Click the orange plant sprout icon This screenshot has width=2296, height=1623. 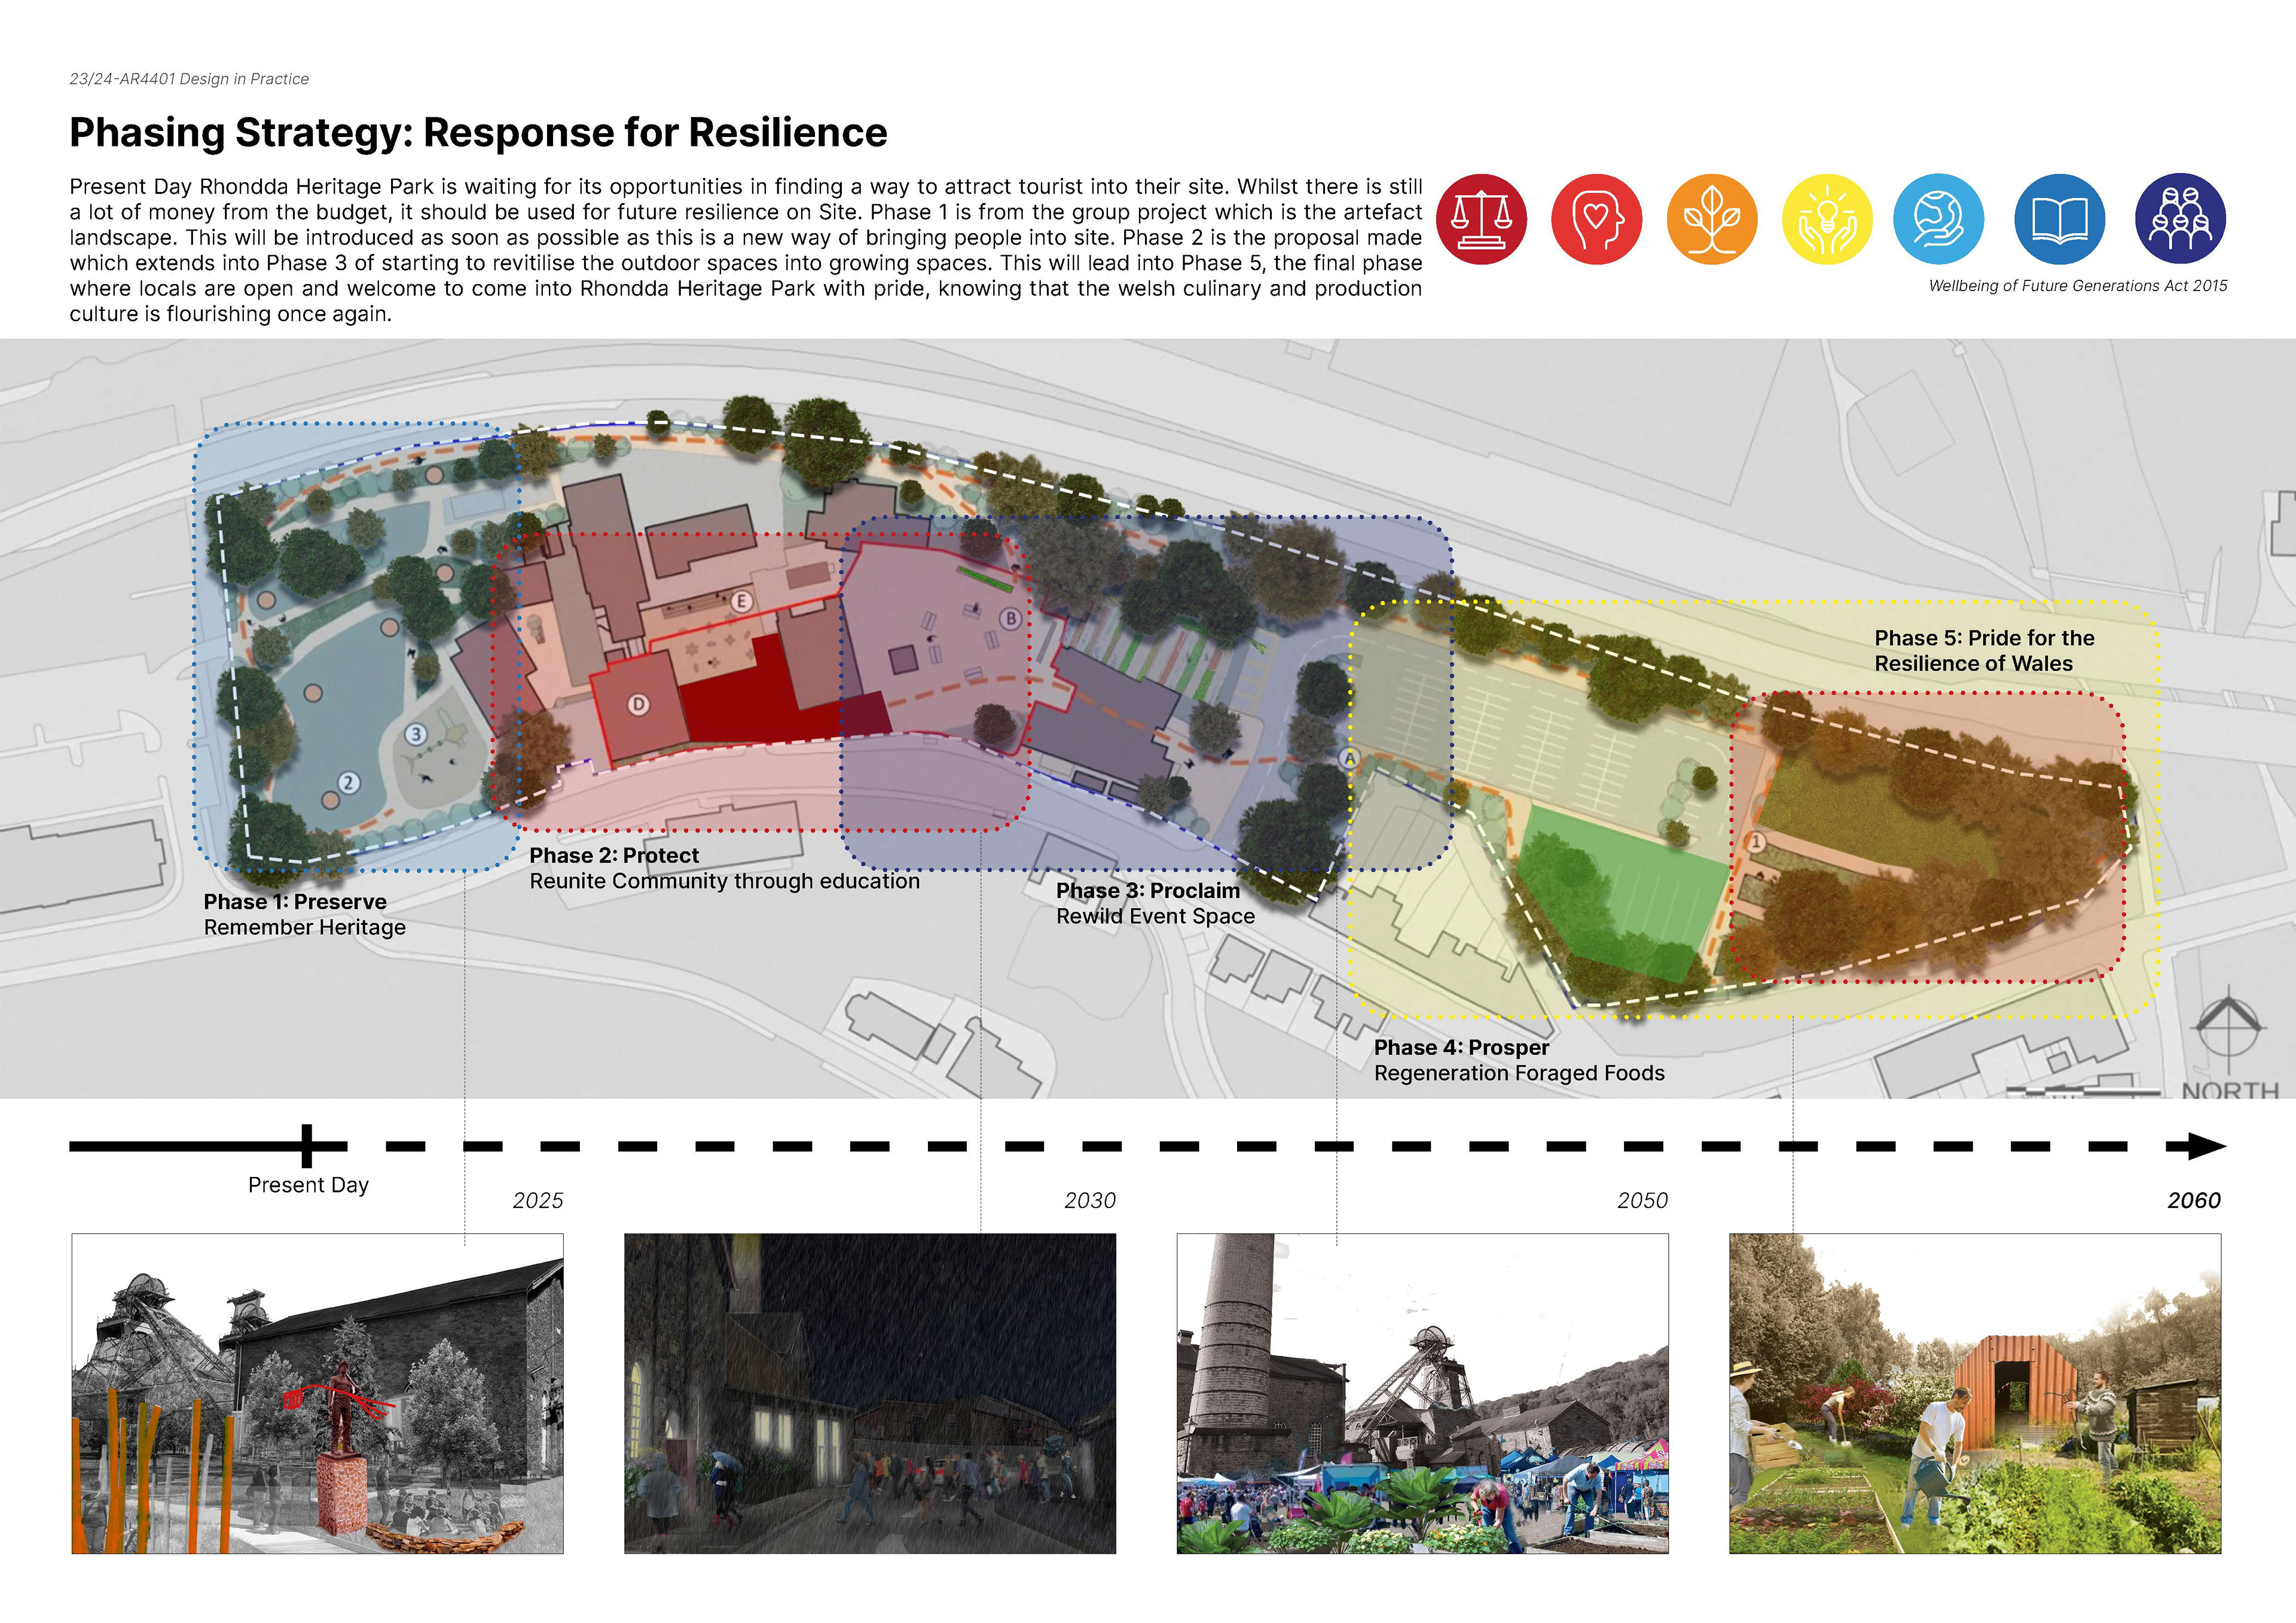1712,219
